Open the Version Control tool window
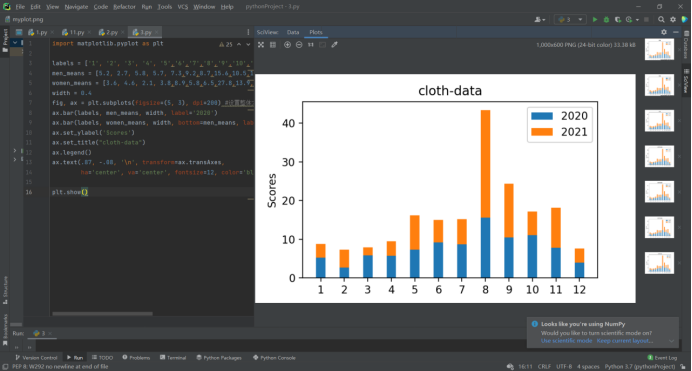The height and width of the screenshot is (371, 692). (36, 358)
